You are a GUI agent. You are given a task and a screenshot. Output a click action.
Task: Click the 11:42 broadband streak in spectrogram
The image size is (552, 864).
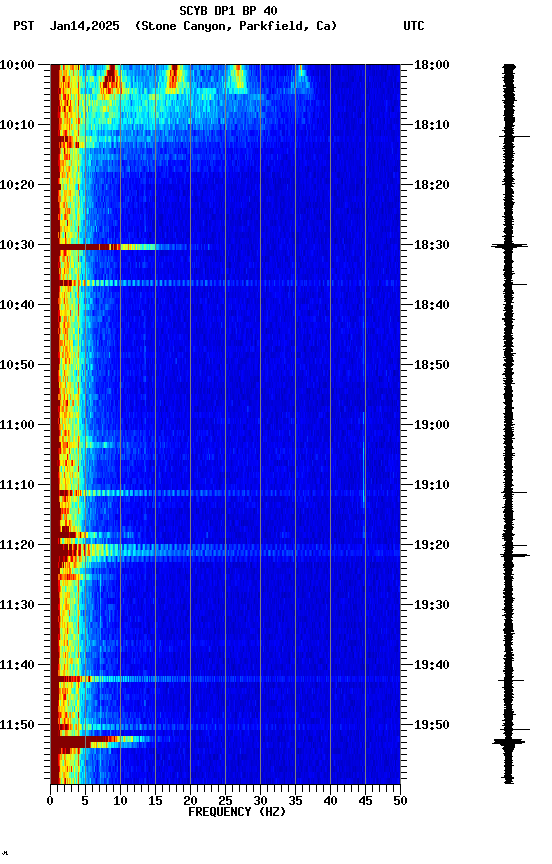225,679
